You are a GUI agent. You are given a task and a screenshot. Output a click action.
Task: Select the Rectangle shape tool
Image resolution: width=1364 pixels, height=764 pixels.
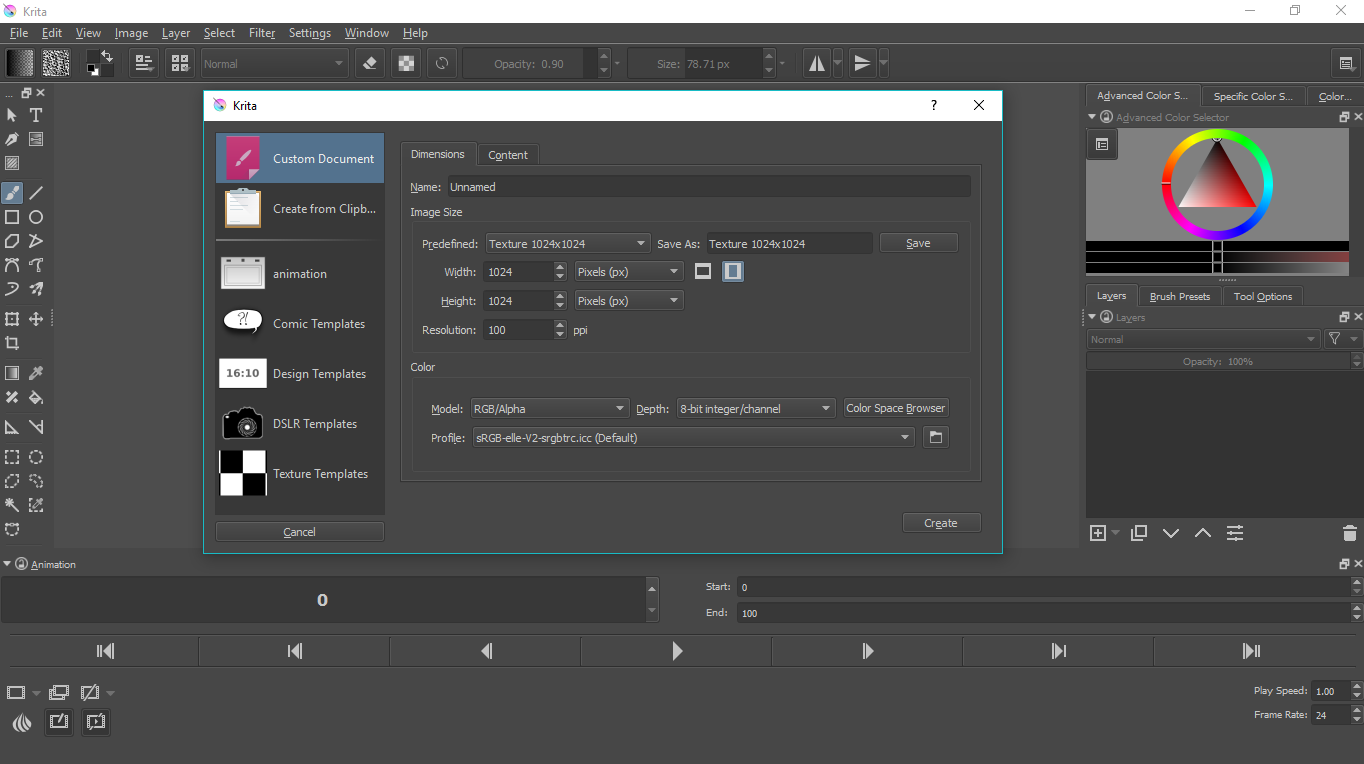12,217
